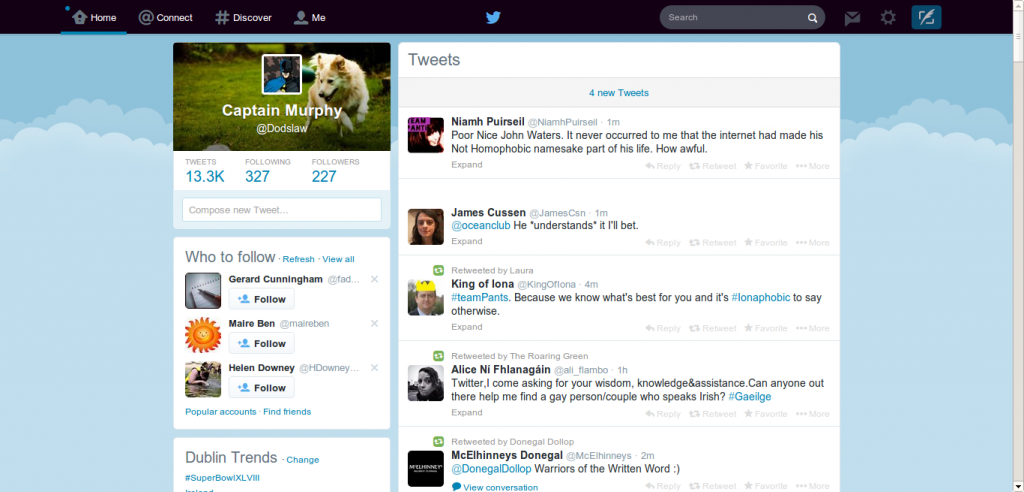
Task: Open the #teamPants hashtag
Action: (479, 297)
